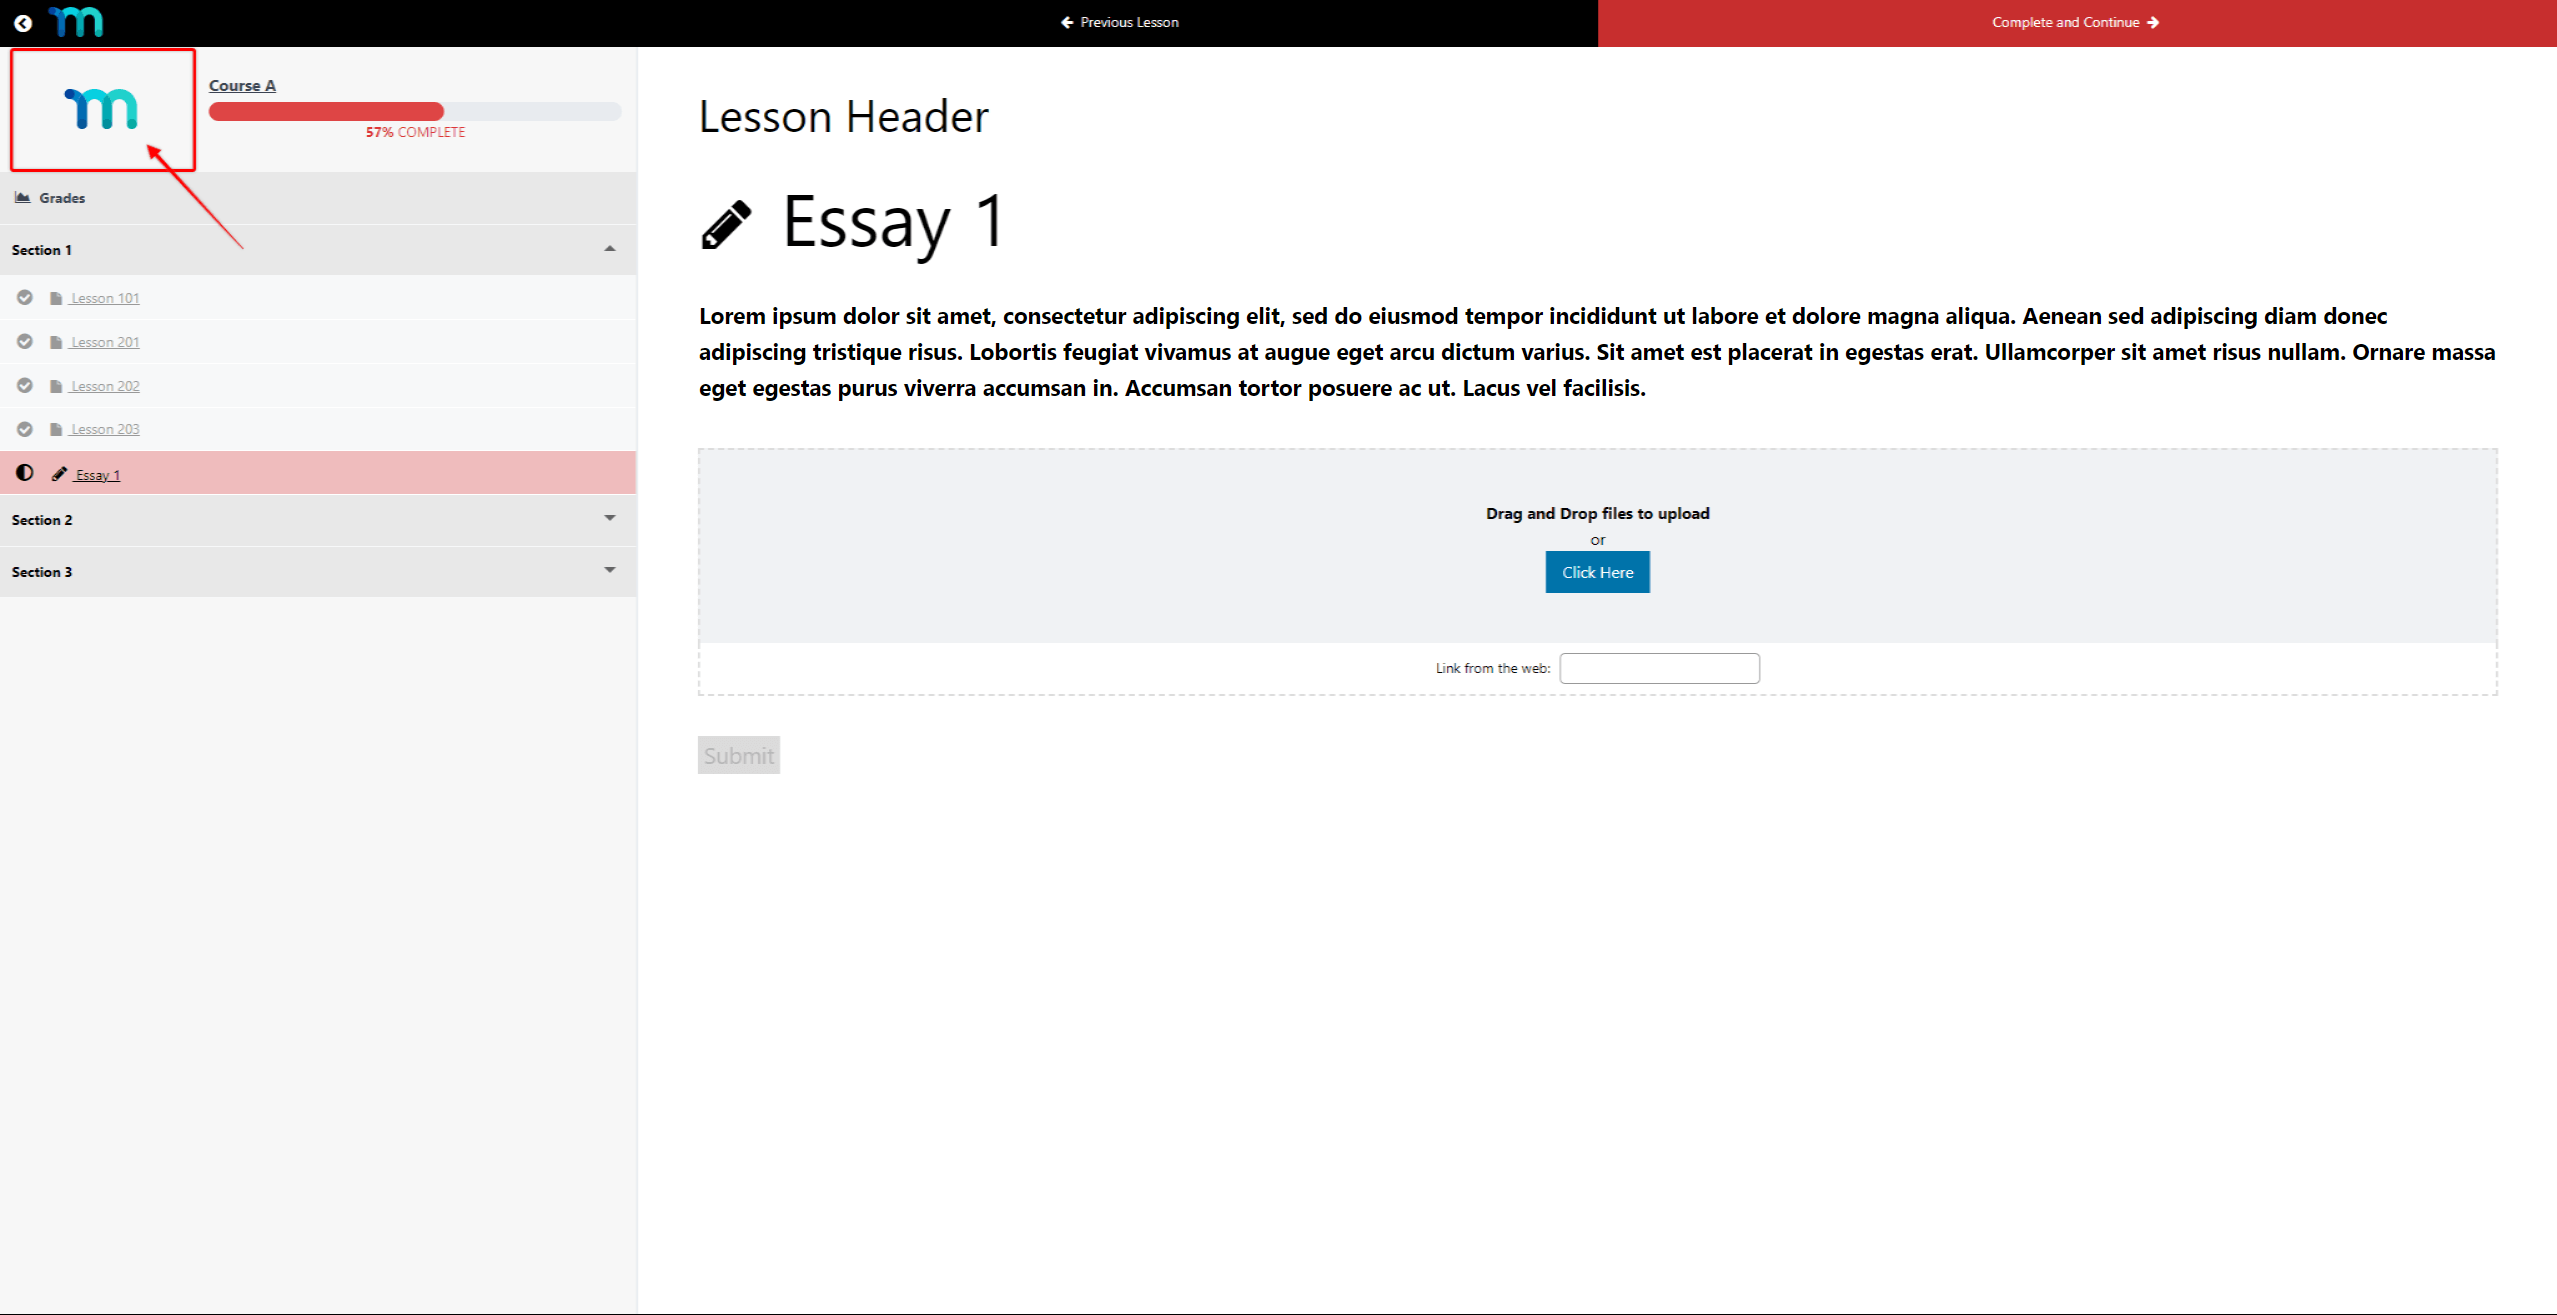Viewport: 2557px width, 1315px height.
Task: Click the Submit button for Essay 1
Action: coord(738,755)
